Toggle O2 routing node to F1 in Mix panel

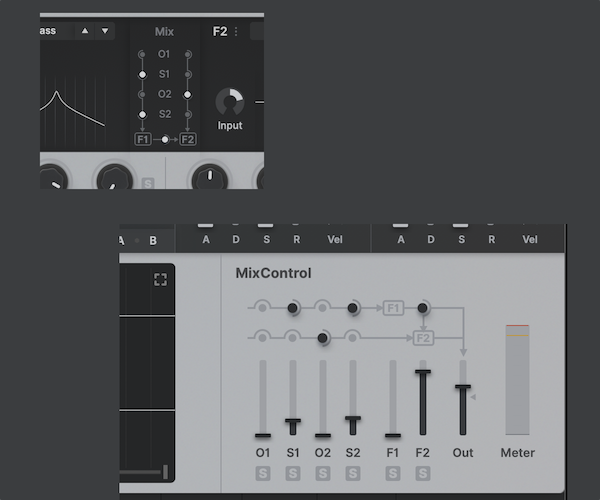142,94
